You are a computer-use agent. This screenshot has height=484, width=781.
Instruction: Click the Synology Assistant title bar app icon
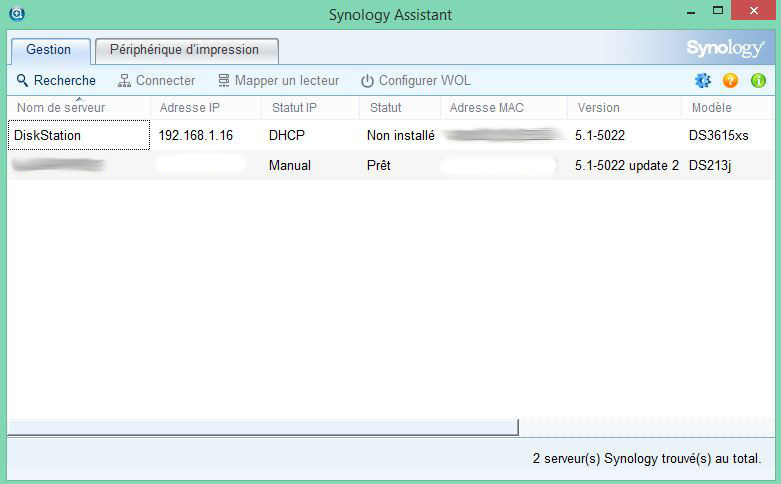pyautogui.click(x=17, y=13)
